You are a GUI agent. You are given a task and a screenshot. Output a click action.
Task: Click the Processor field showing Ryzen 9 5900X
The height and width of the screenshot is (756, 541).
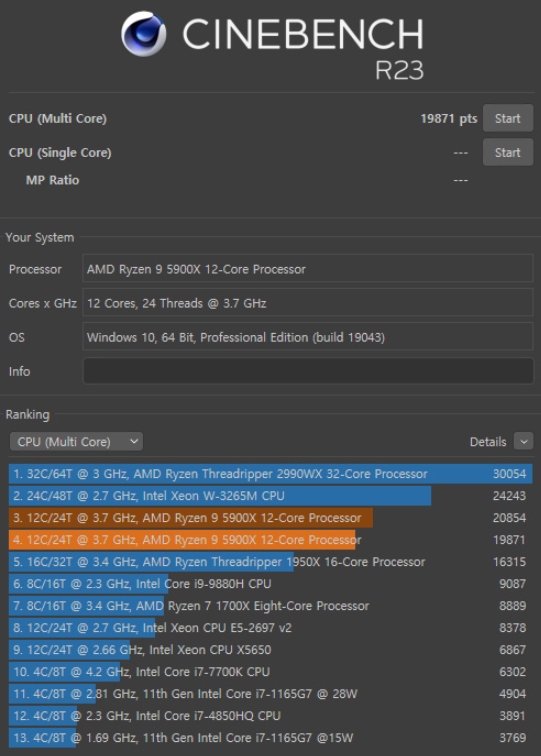coord(308,269)
